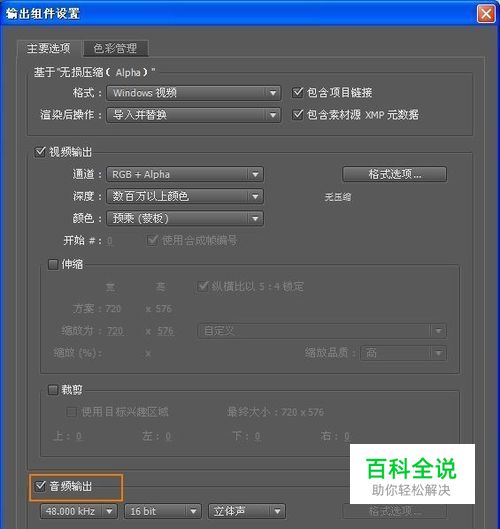
Task: Click the 右 crop value field
Action: coord(347,436)
